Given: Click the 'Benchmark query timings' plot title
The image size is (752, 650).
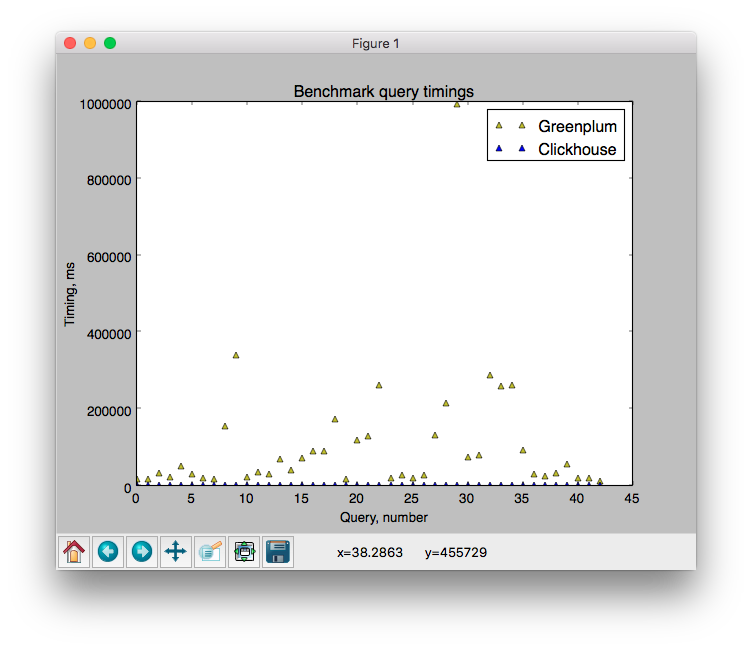Looking at the screenshot, I should click(x=383, y=91).
